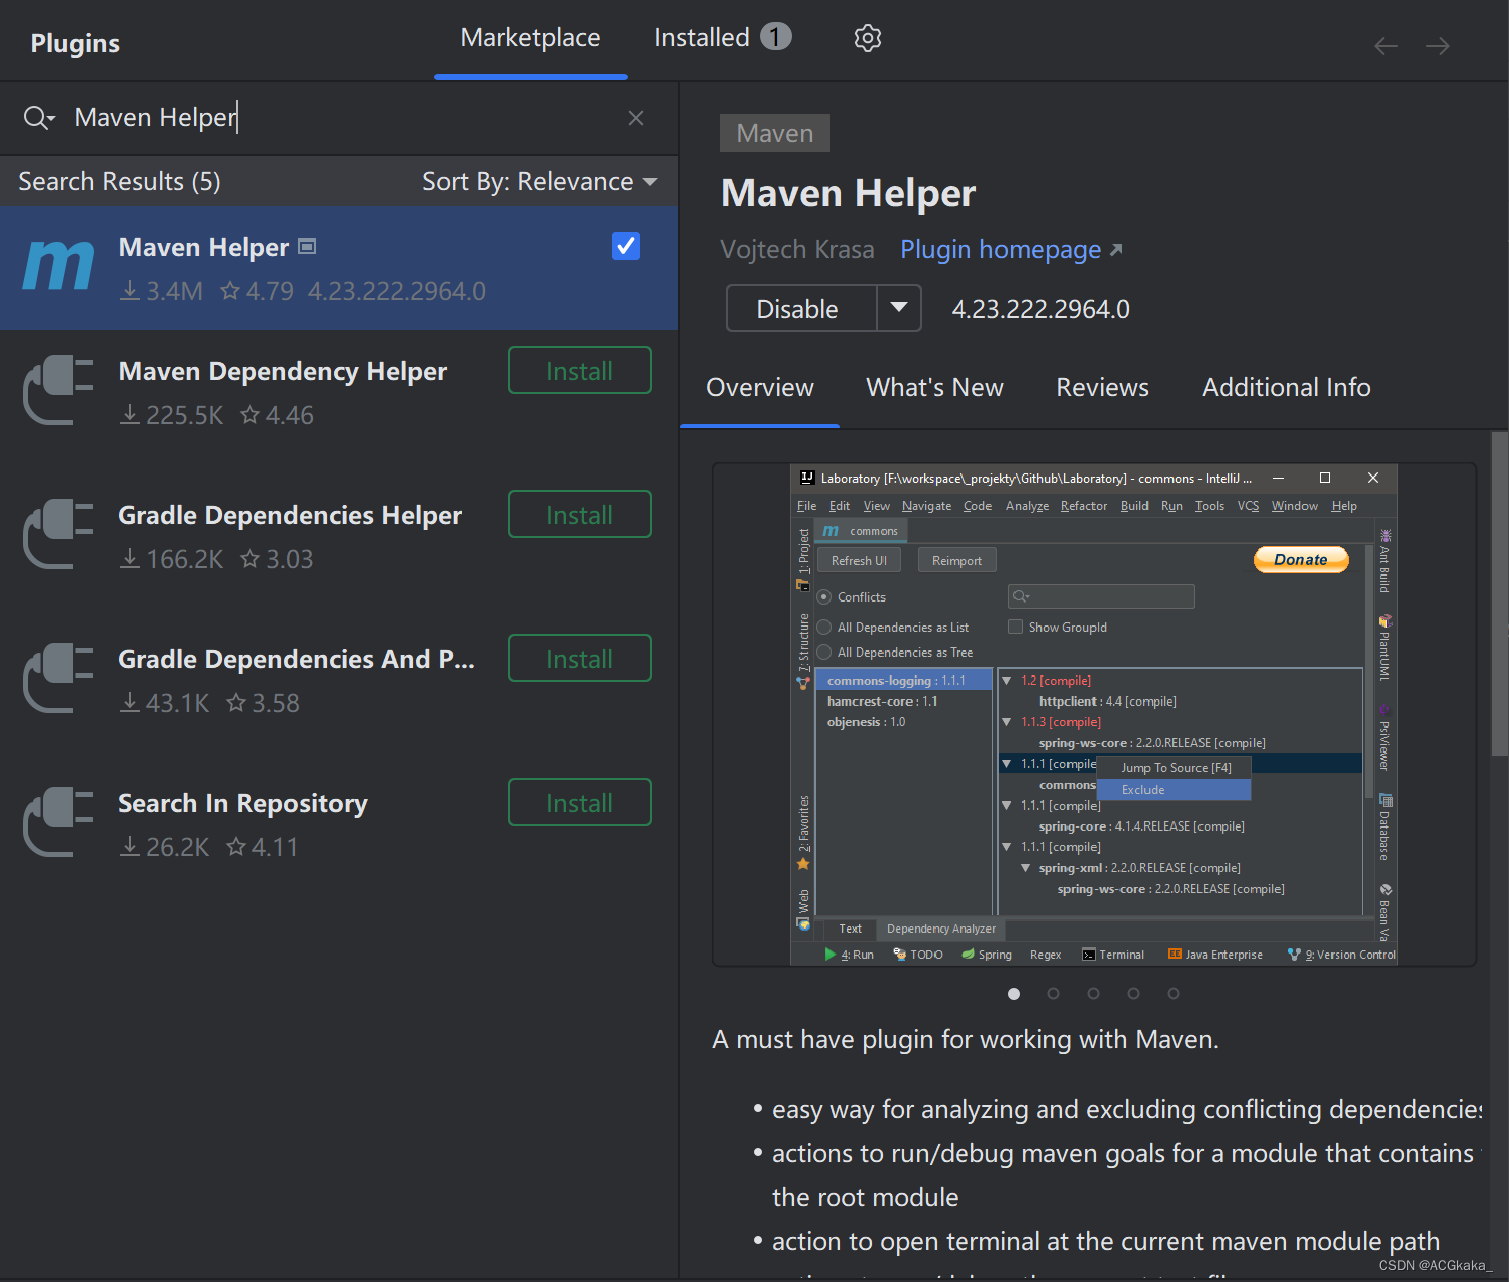The height and width of the screenshot is (1282, 1509).
Task: Install Gradle Dependencies And P... plugin
Action: [x=580, y=659]
